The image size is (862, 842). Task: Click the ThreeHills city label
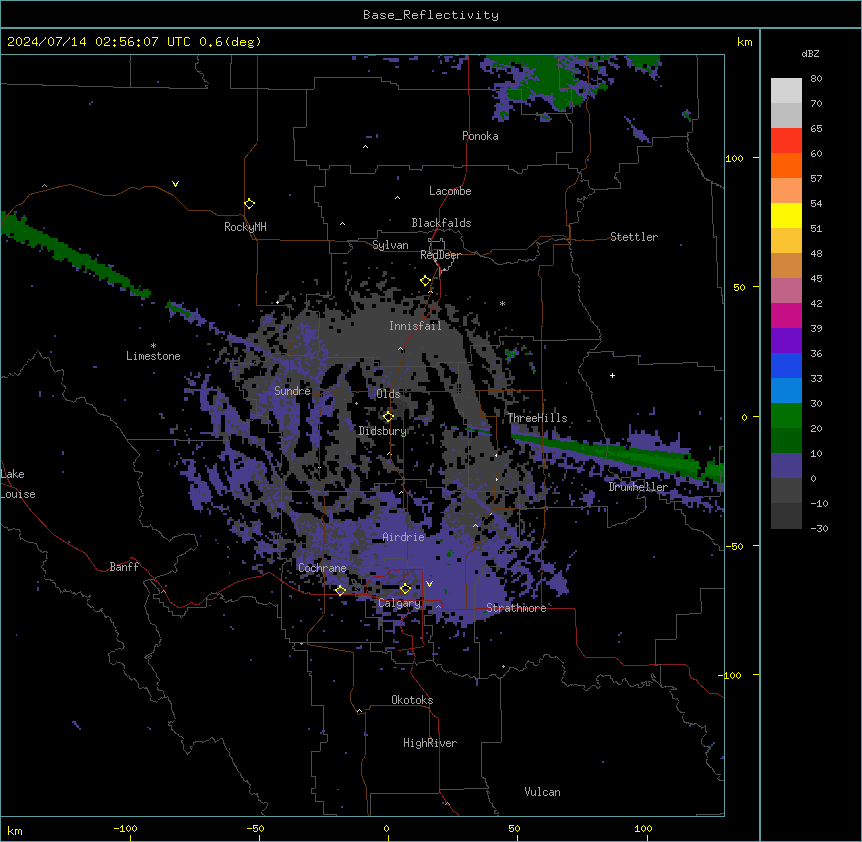tap(537, 418)
